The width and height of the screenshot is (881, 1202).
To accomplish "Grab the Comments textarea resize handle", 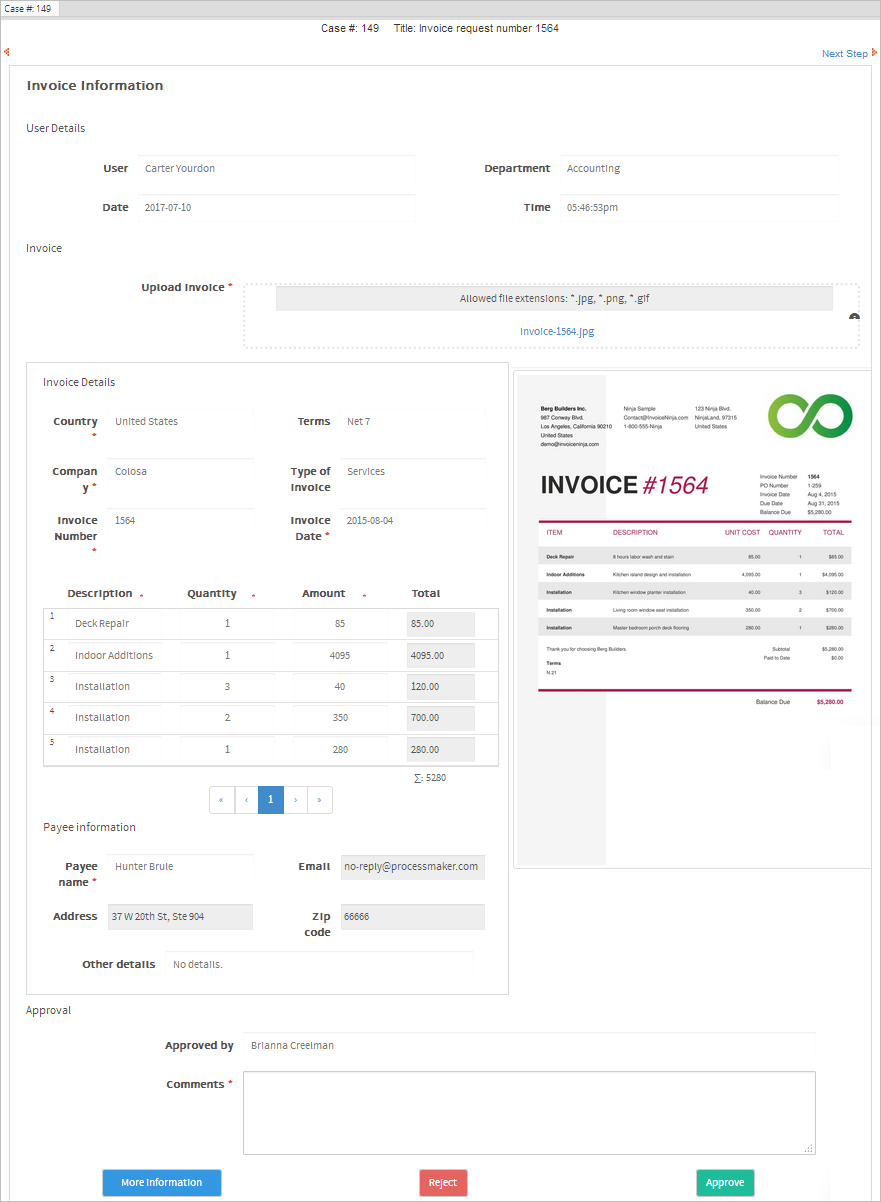I will [809, 1148].
